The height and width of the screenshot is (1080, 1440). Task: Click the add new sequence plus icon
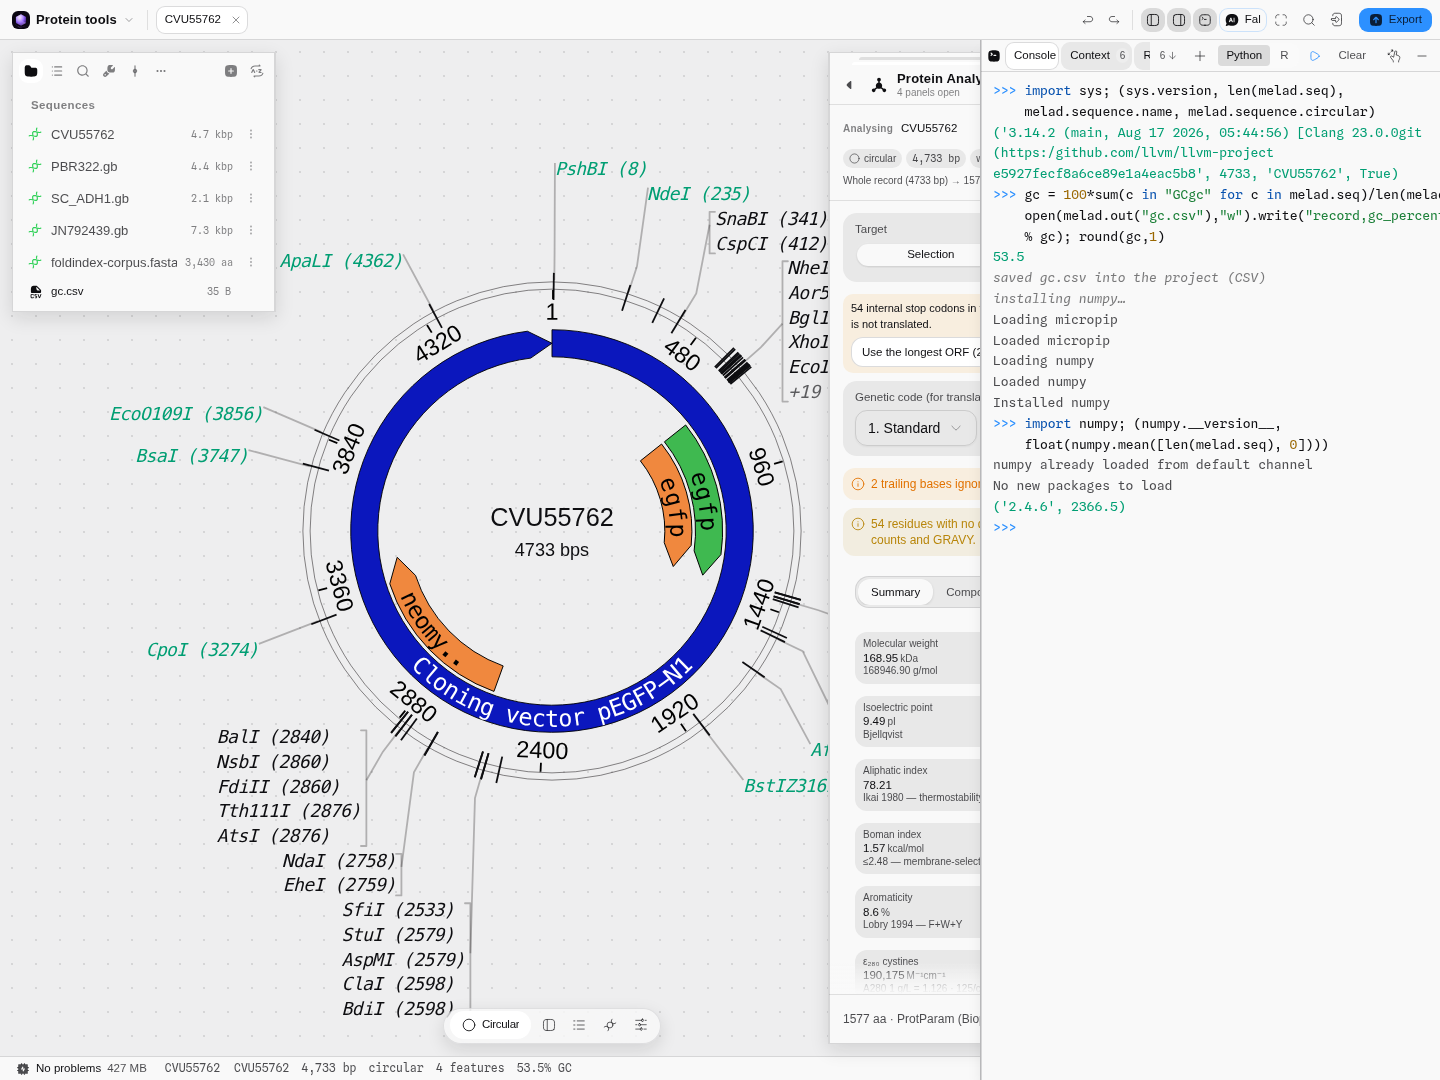pos(231,71)
